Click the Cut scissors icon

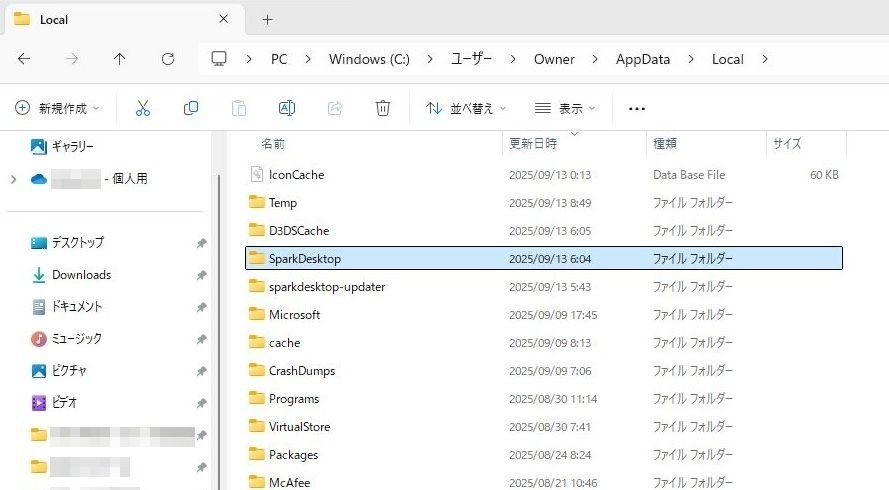143,108
